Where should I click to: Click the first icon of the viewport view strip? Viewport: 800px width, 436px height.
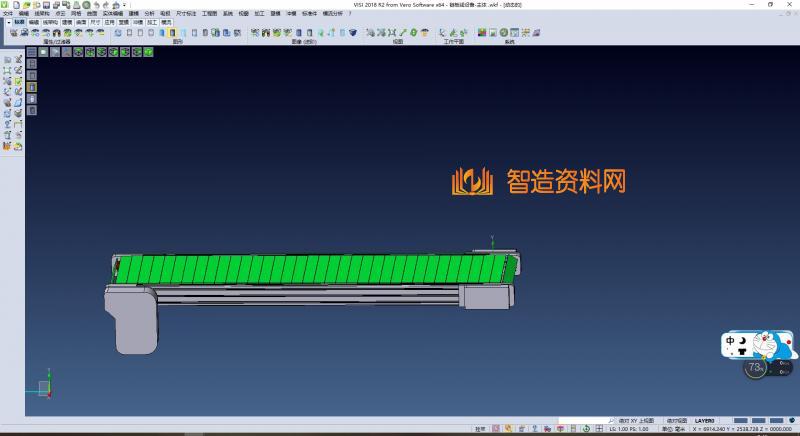(x=32, y=52)
